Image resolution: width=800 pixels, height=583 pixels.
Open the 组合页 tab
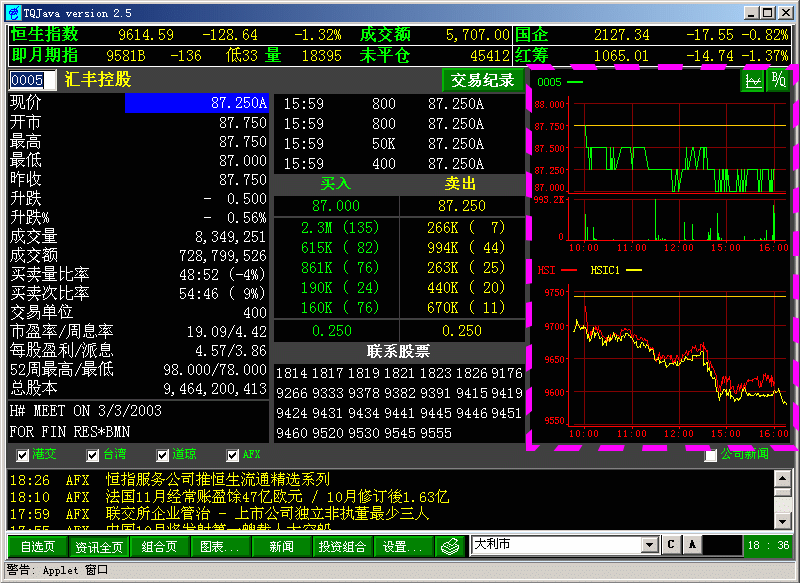point(160,547)
